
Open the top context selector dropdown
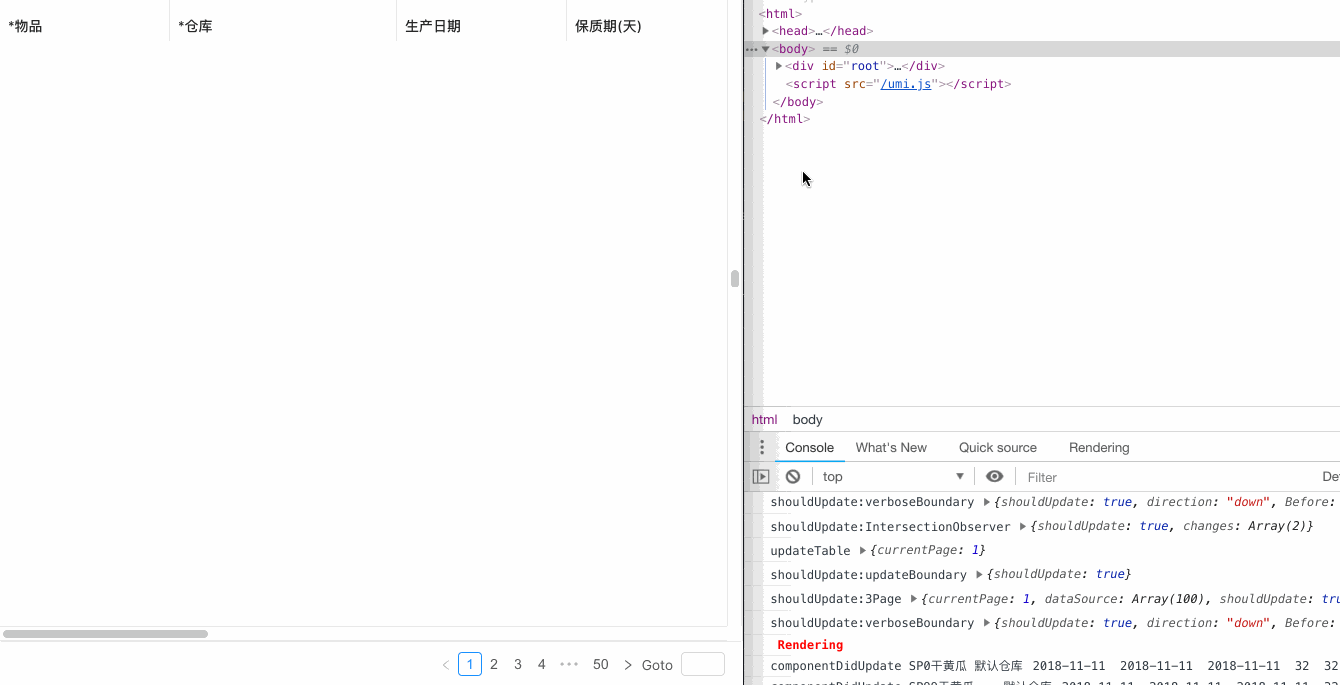[893, 477]
